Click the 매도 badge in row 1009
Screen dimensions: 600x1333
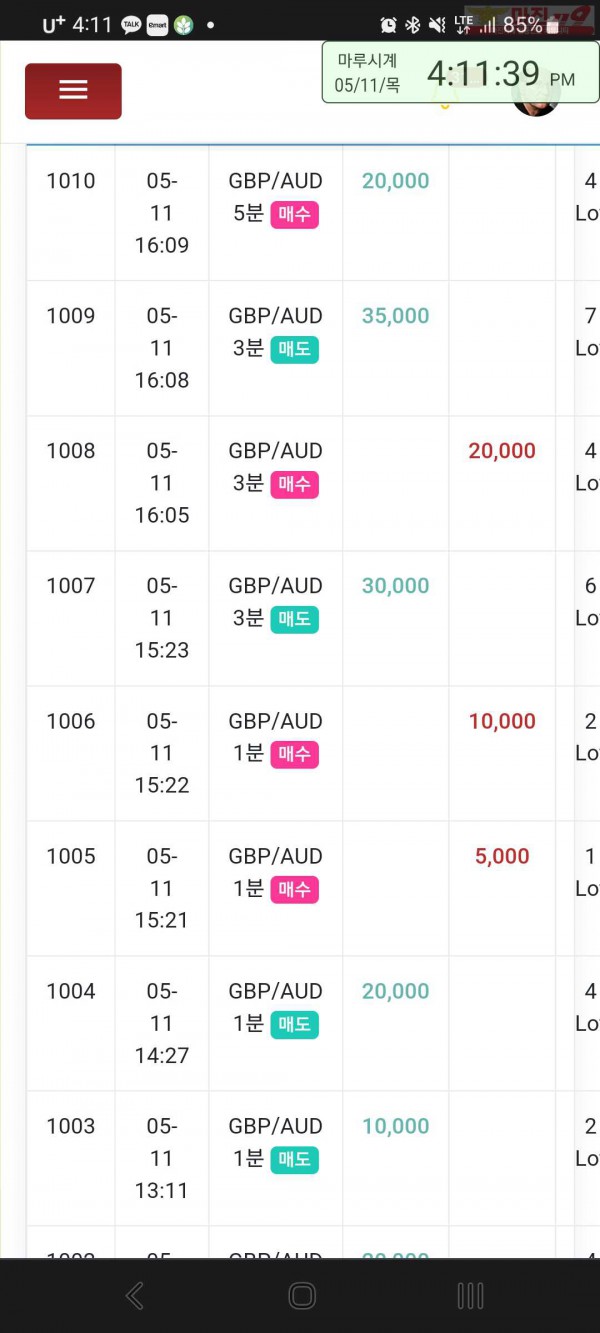click(x=294, y=349)
